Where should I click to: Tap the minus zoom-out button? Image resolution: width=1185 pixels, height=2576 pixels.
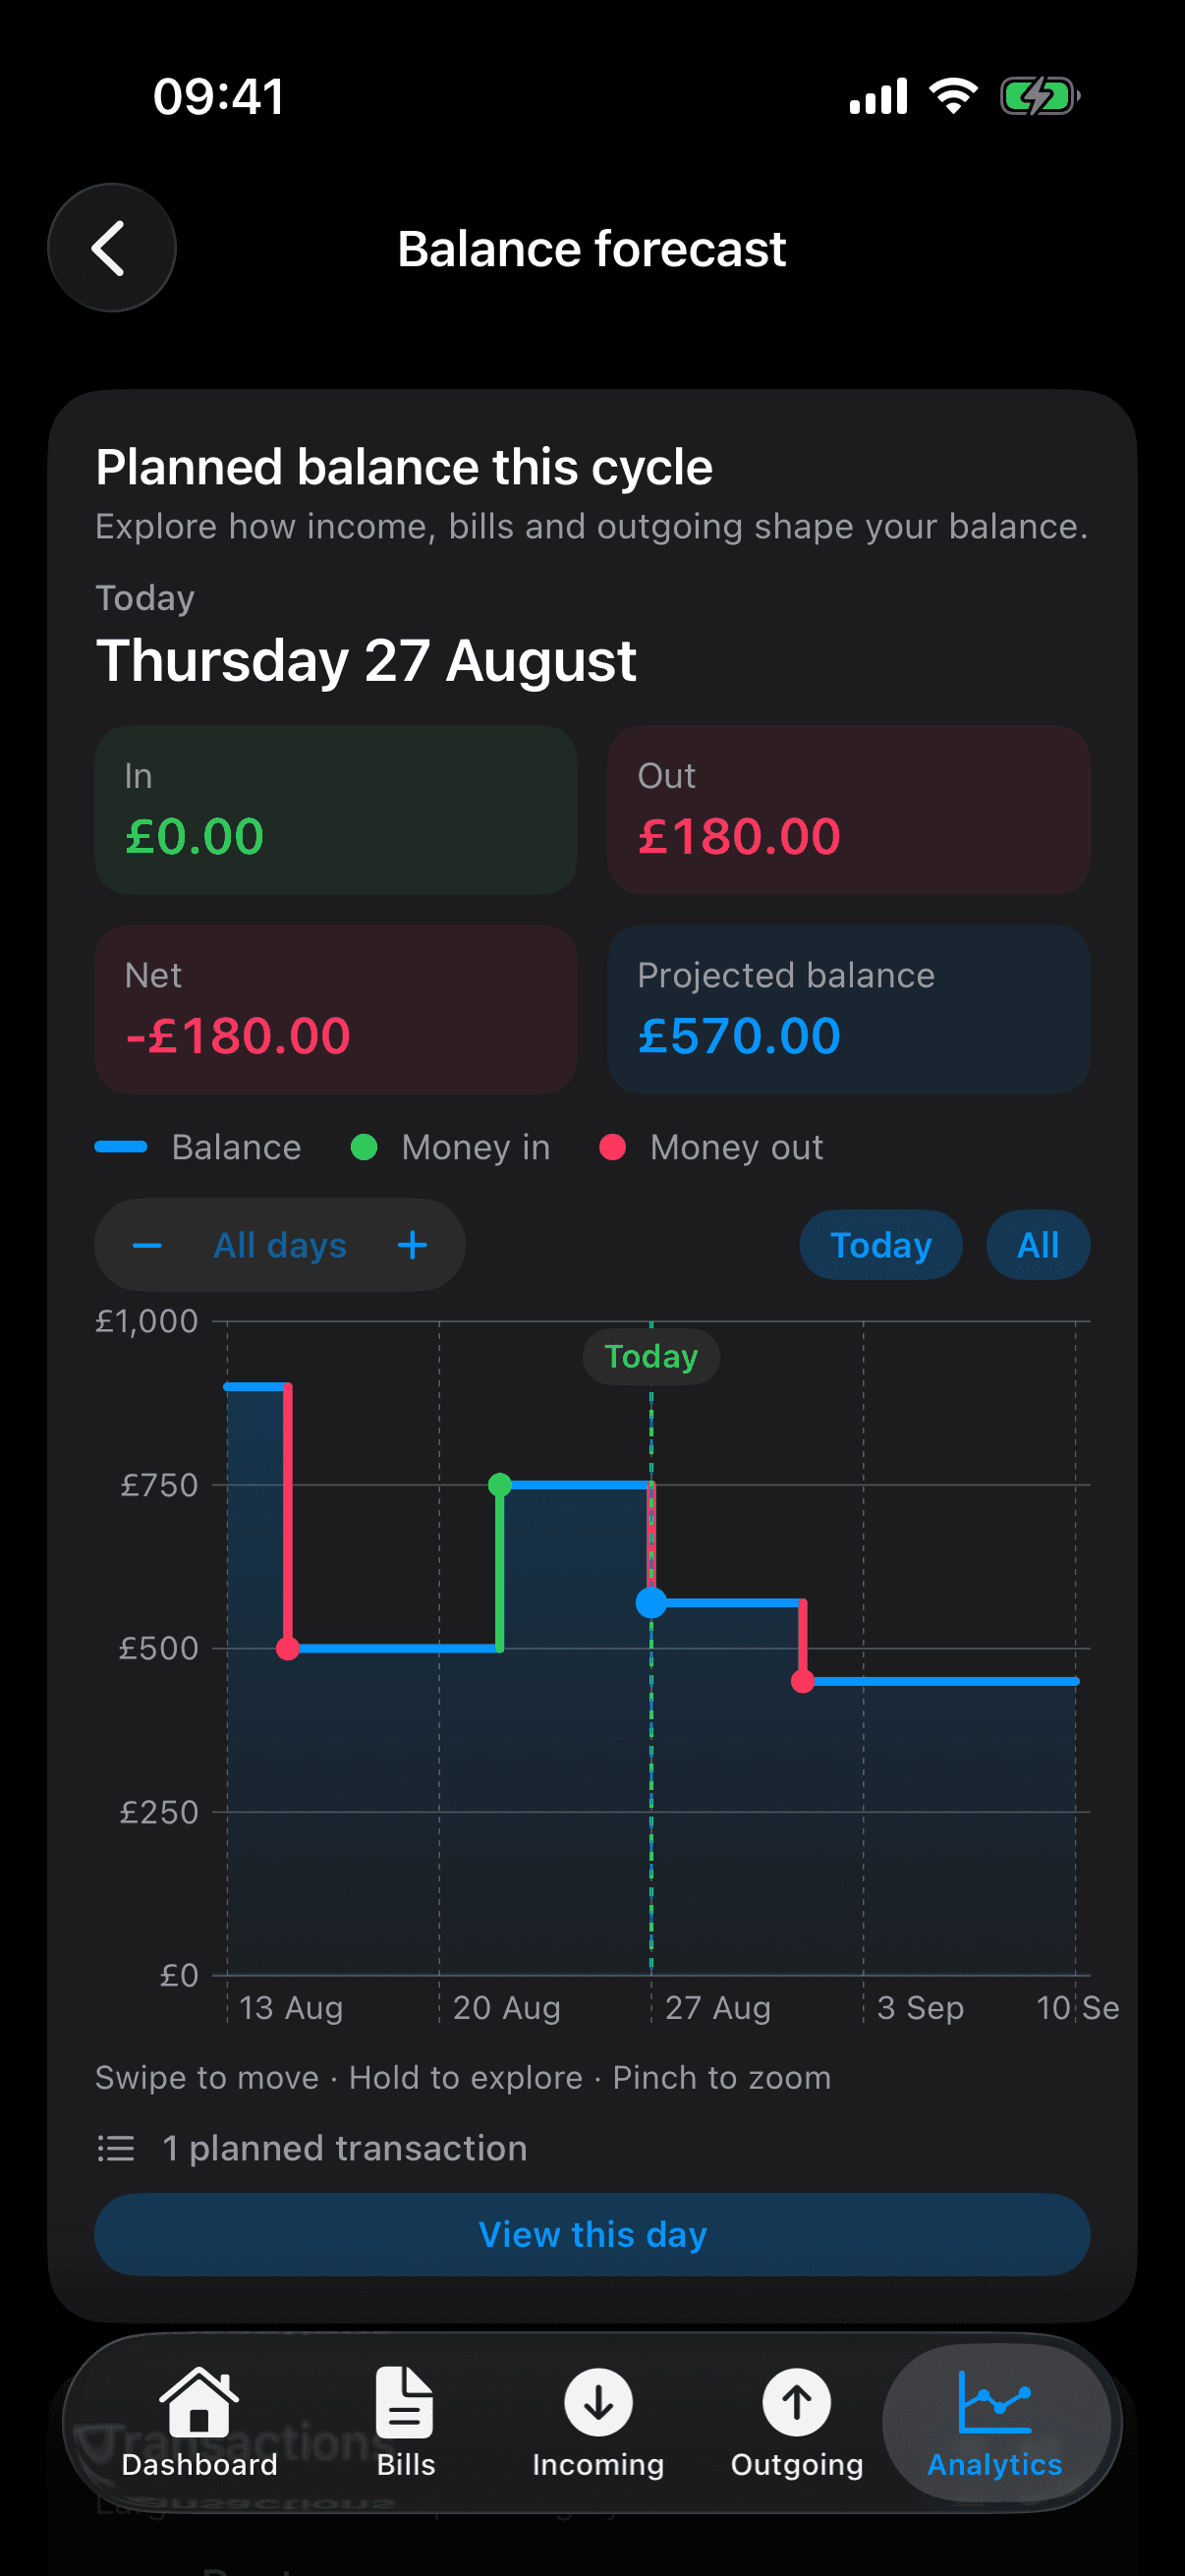(x=147, y=1245)
